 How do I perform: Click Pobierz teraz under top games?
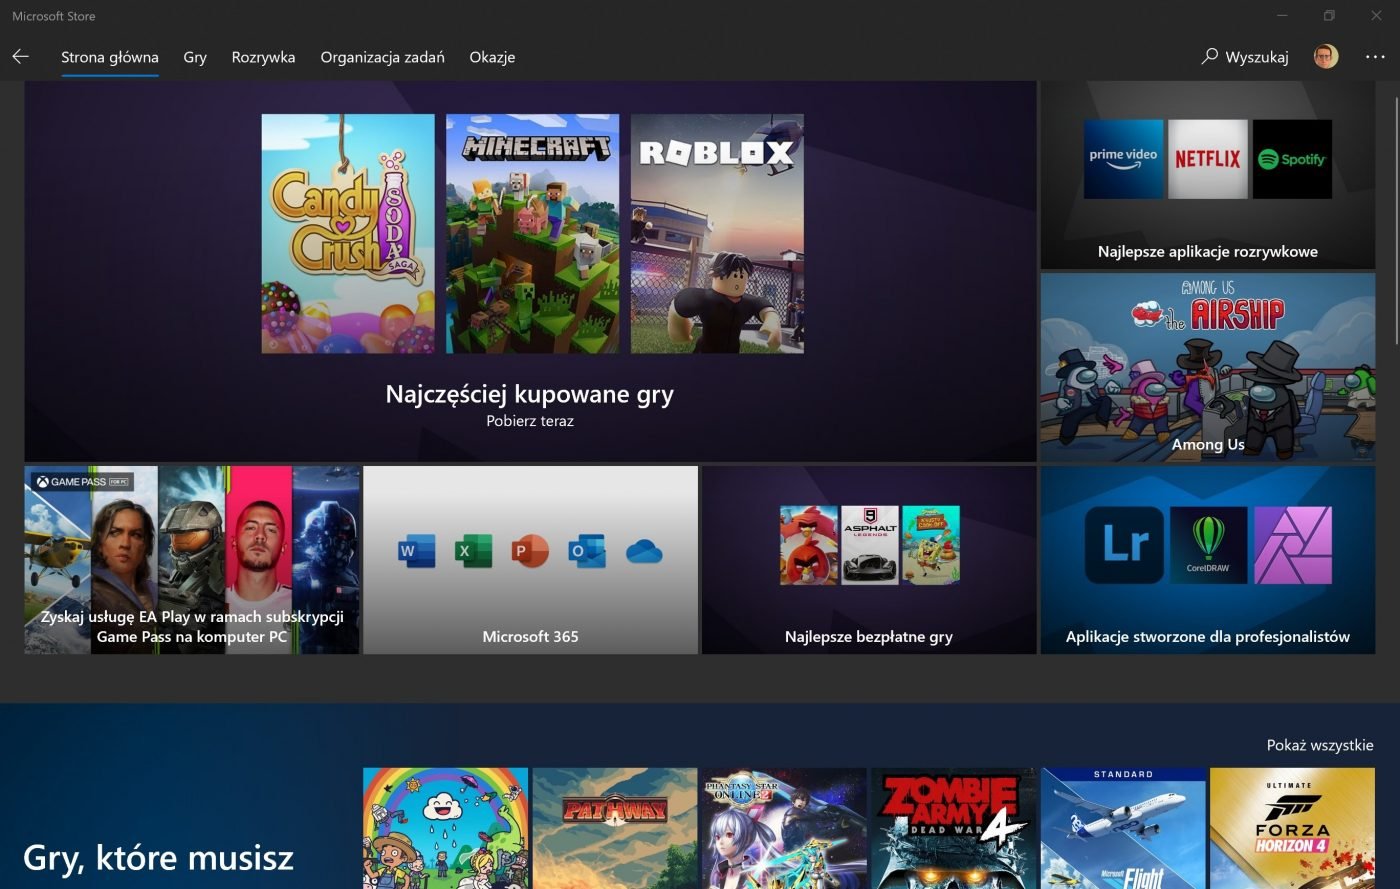click(x=530, y=421)
